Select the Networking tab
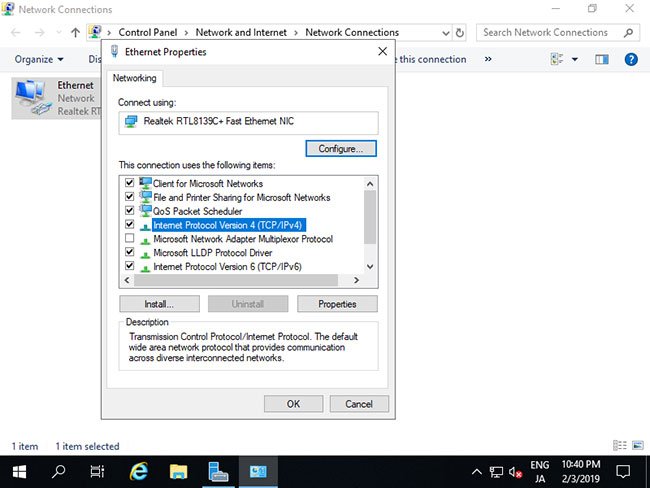Screen dimensions: 650x488 point(134,78)
